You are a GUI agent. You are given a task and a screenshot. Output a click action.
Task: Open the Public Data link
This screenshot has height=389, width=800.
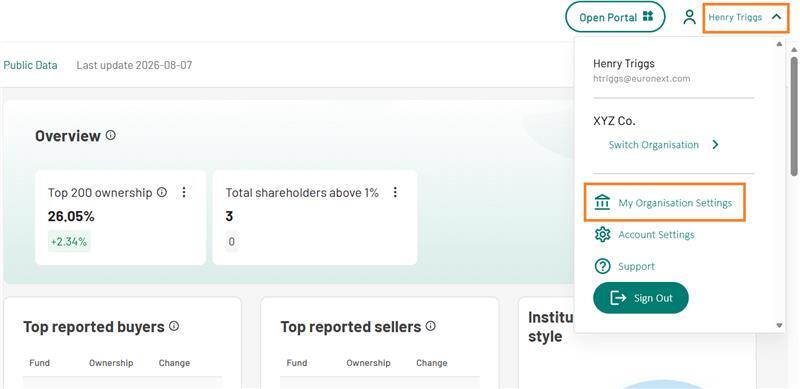(31, 65)
